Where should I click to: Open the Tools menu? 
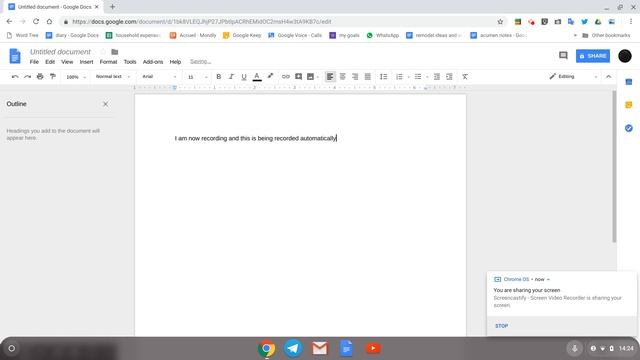[x=130, y=62]
